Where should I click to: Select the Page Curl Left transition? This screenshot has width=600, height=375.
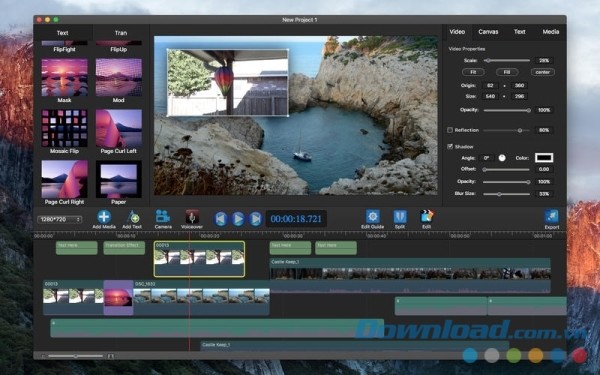click(119, 128)
